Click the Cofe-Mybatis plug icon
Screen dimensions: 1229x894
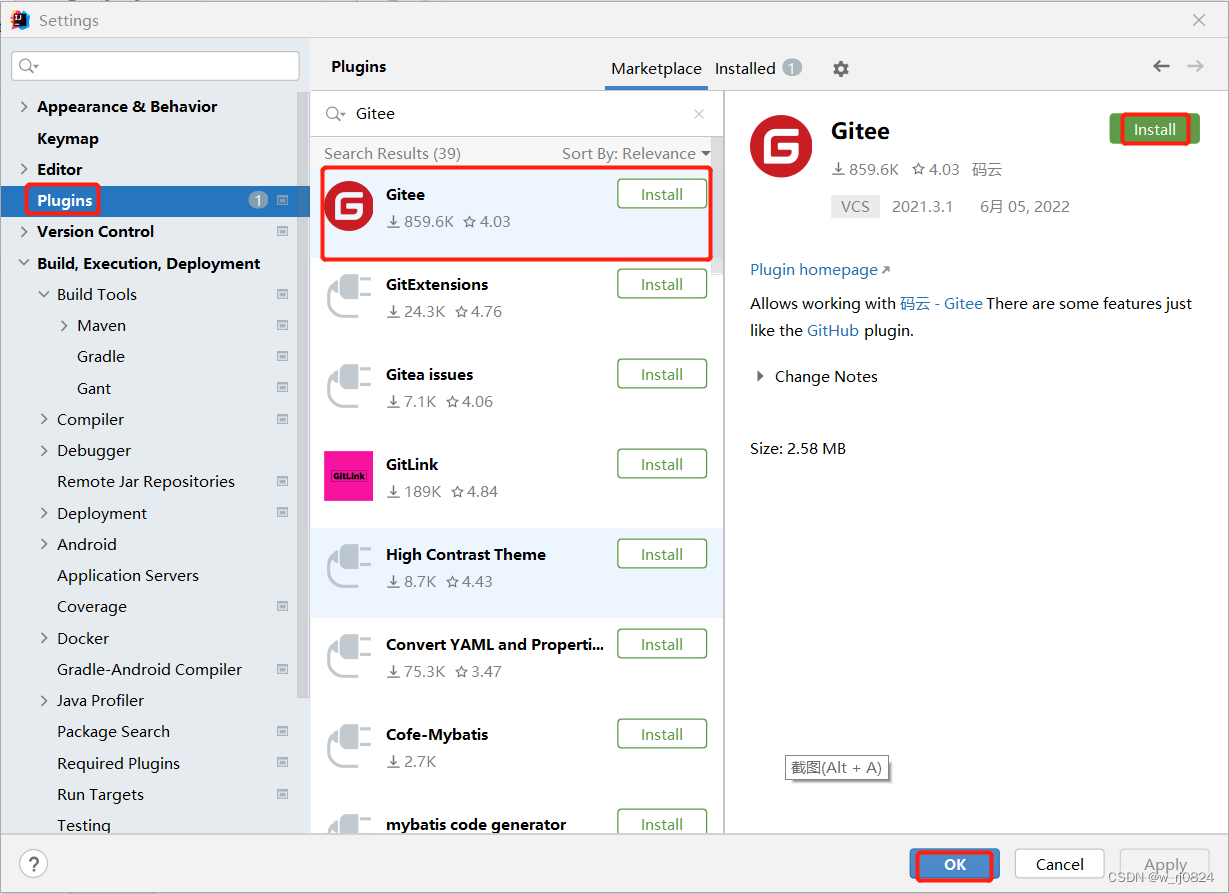[x=349, y=747]
